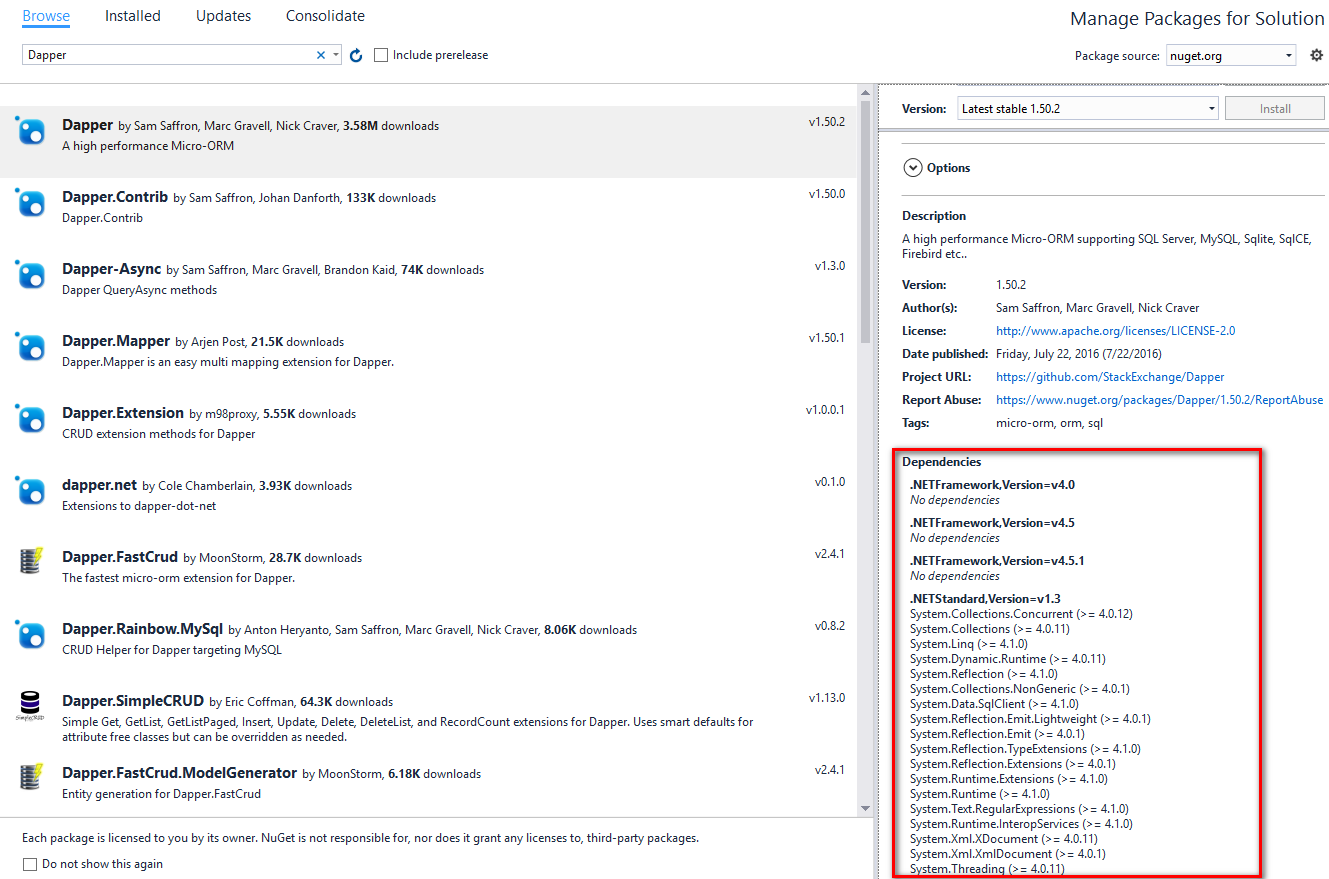Select the Dapper.FastCrud.ModelGenerator package title
Screen dimensions: 1329x879
click(x=179, y=773)
